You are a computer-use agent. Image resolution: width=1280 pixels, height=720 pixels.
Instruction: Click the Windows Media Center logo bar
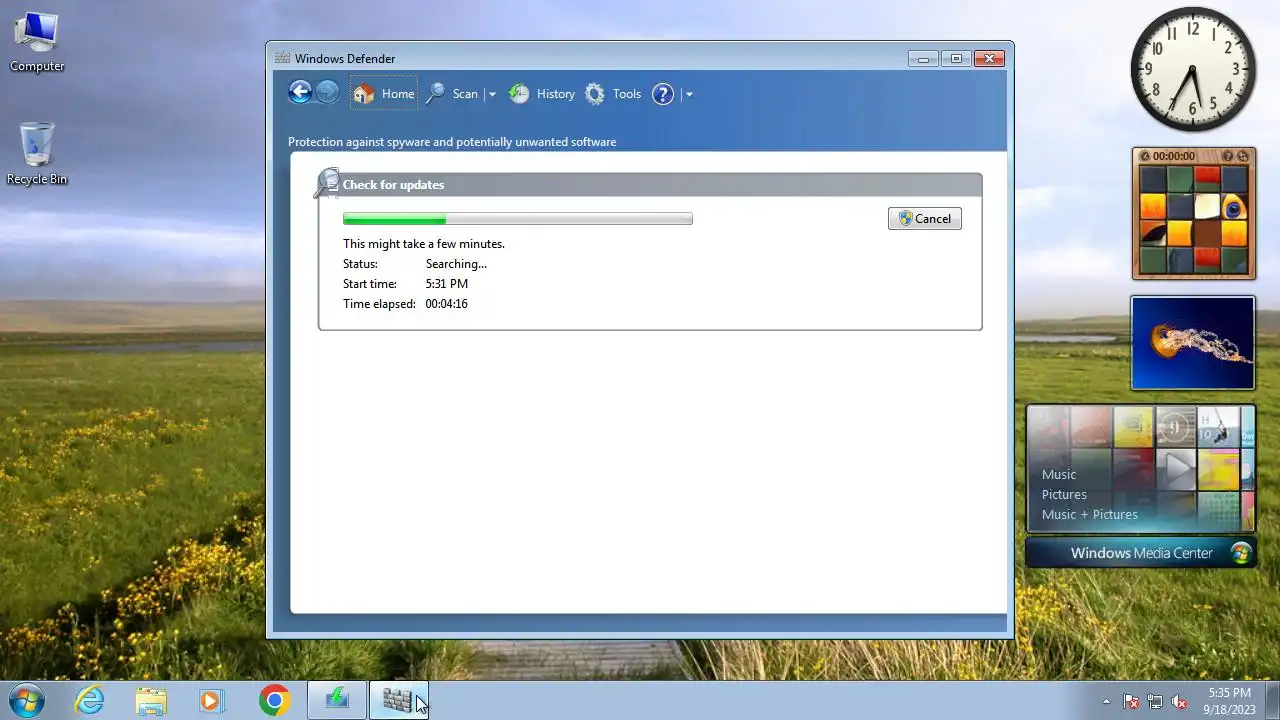(x=1141, y=553)
